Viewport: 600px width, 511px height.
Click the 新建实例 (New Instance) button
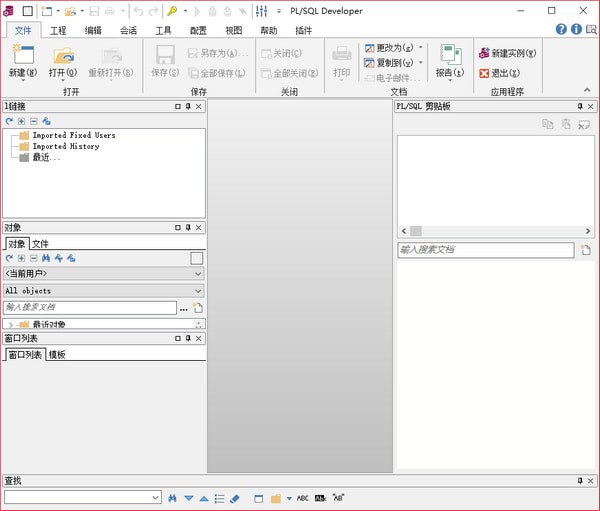(x=508, y=53)
